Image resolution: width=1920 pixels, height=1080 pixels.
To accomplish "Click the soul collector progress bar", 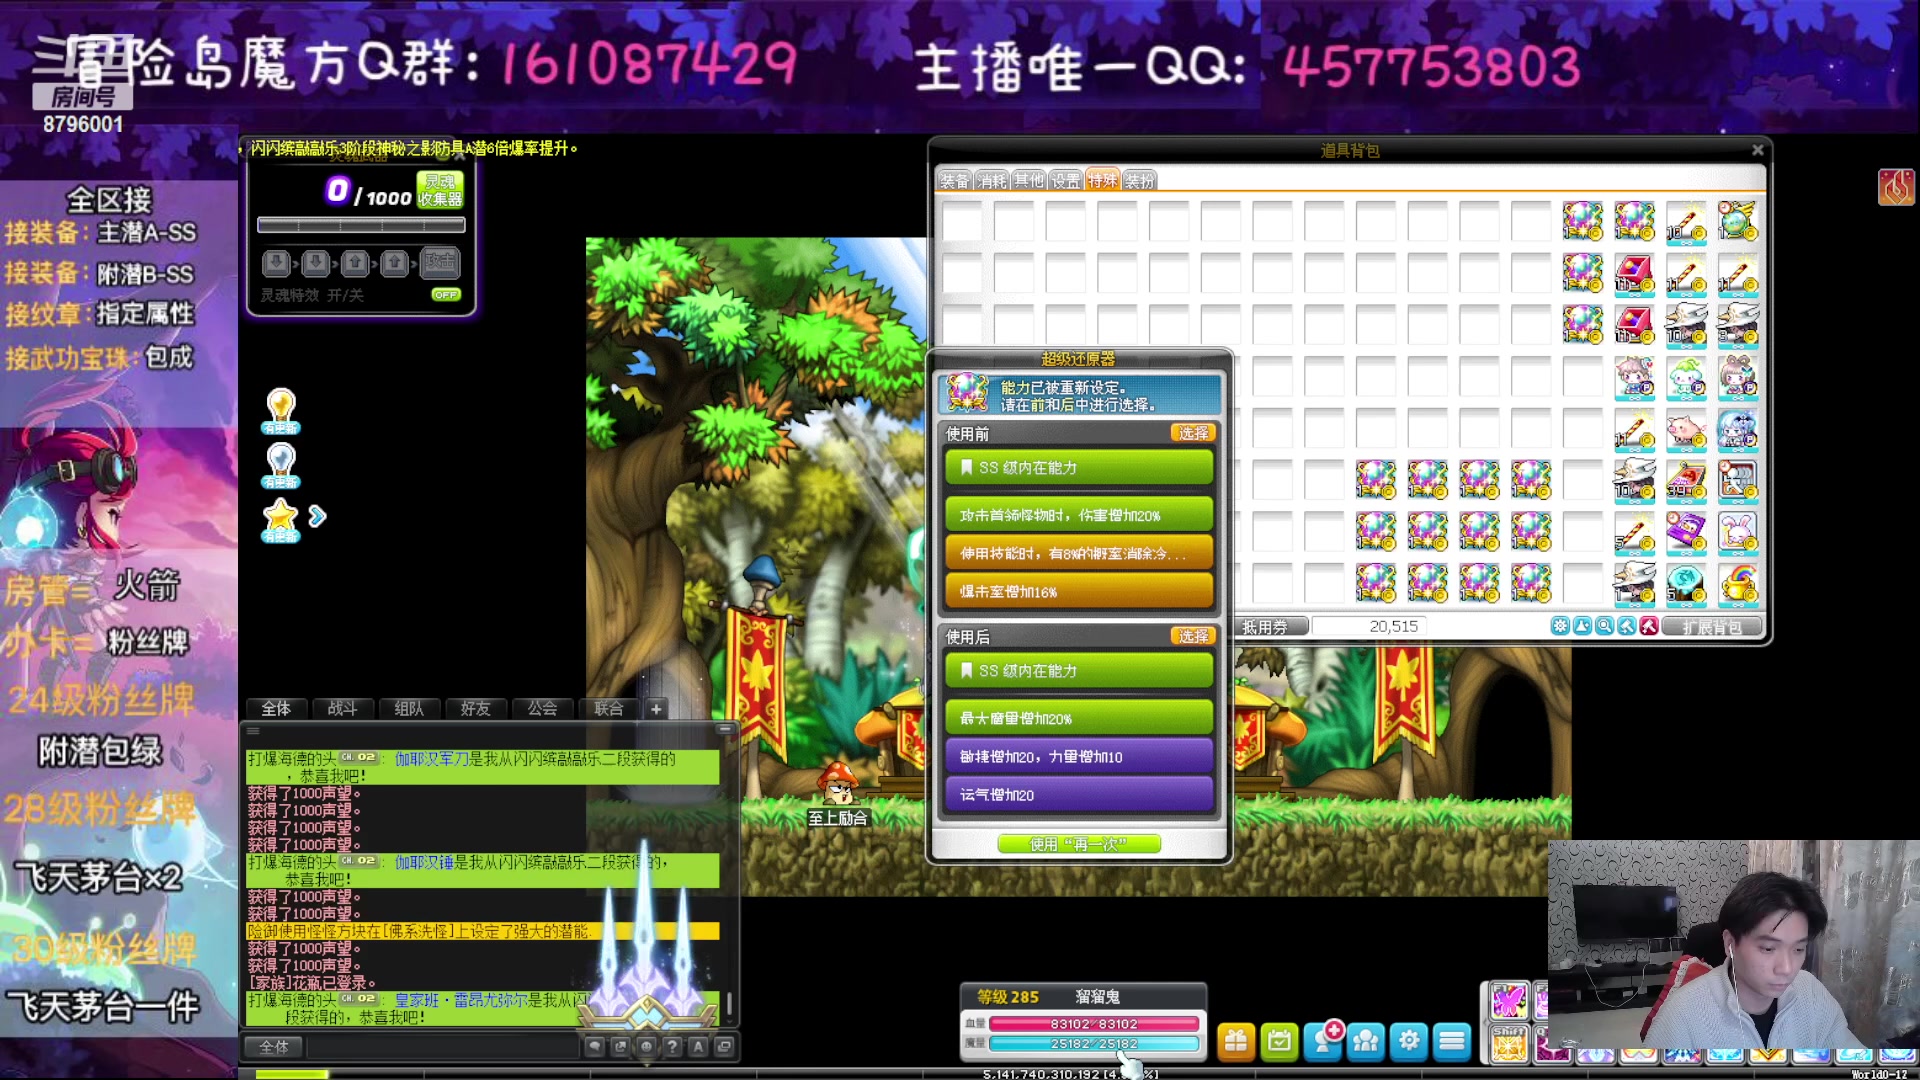I will point(361,225).
